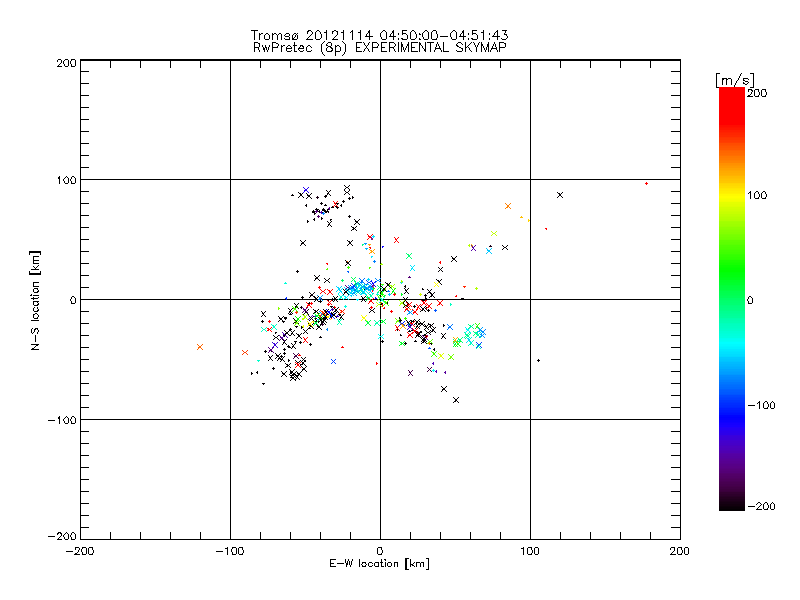800x600 pixels.
Task: Click the black X marker near 120 km east
Action: pos(560,195)
